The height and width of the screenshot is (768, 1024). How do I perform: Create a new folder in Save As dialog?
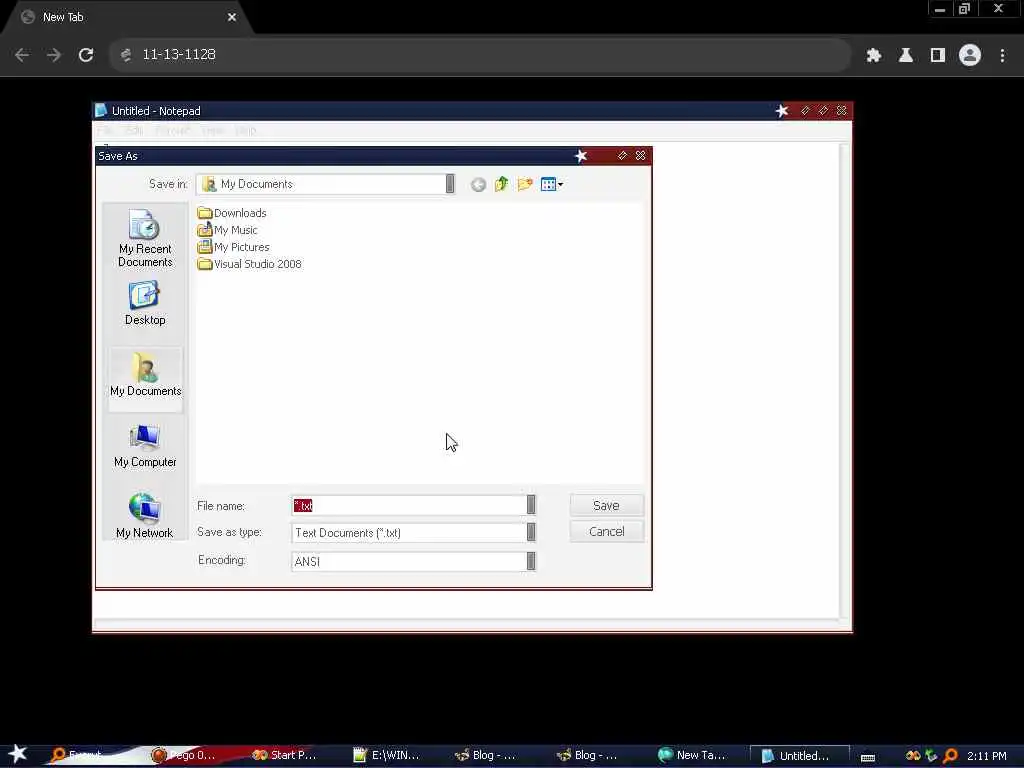(525, 184)
